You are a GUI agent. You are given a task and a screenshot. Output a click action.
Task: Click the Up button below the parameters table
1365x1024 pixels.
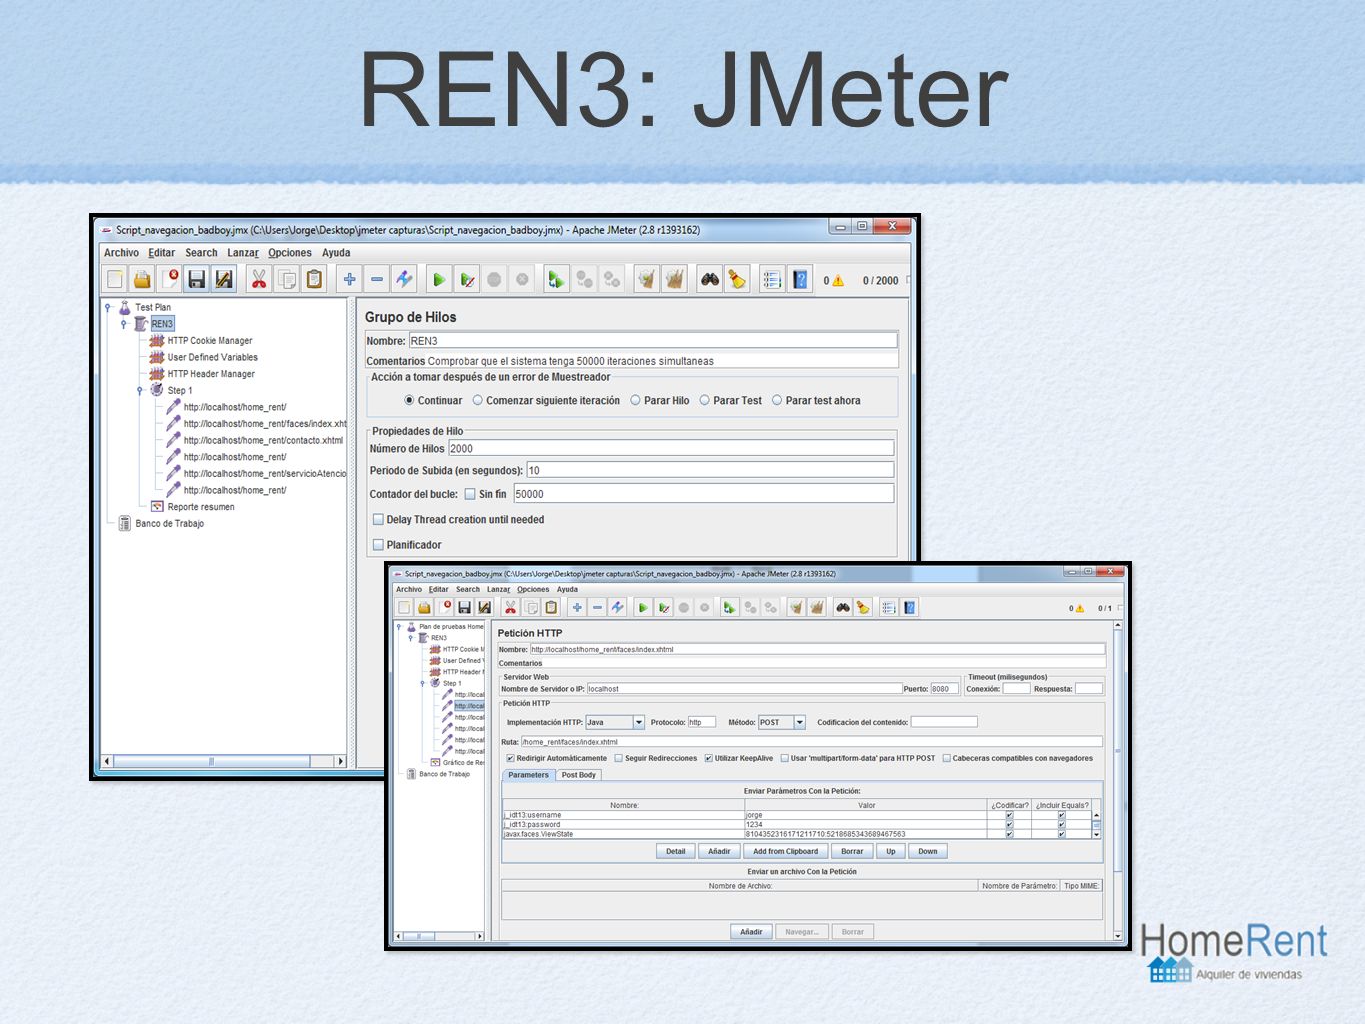891,851
